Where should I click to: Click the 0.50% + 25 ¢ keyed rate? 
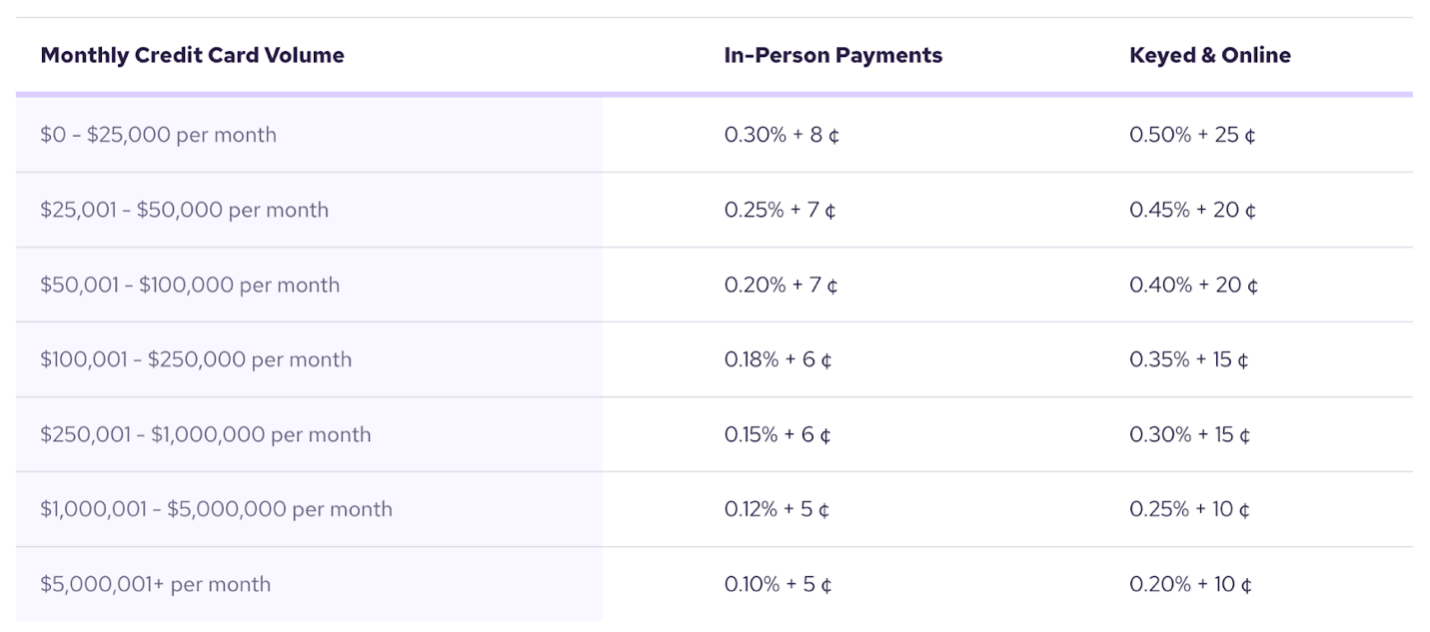coord(1192,134)
